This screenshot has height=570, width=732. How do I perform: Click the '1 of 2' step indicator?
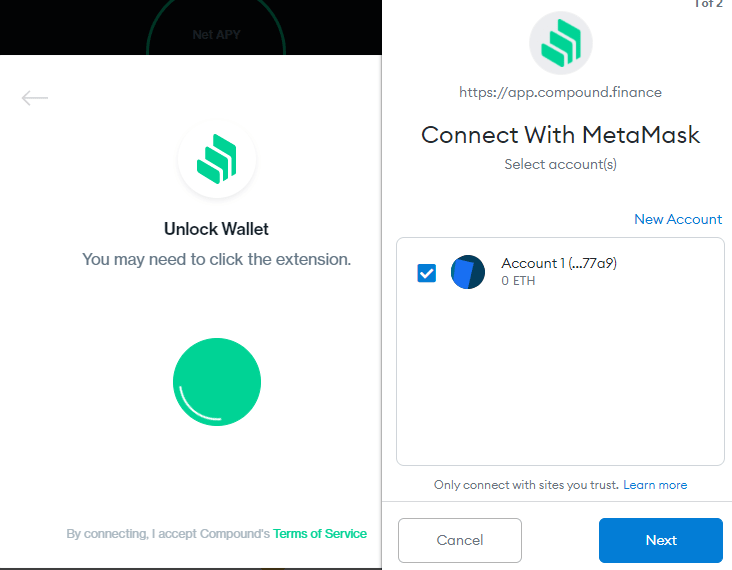click(x=710, y=5)
